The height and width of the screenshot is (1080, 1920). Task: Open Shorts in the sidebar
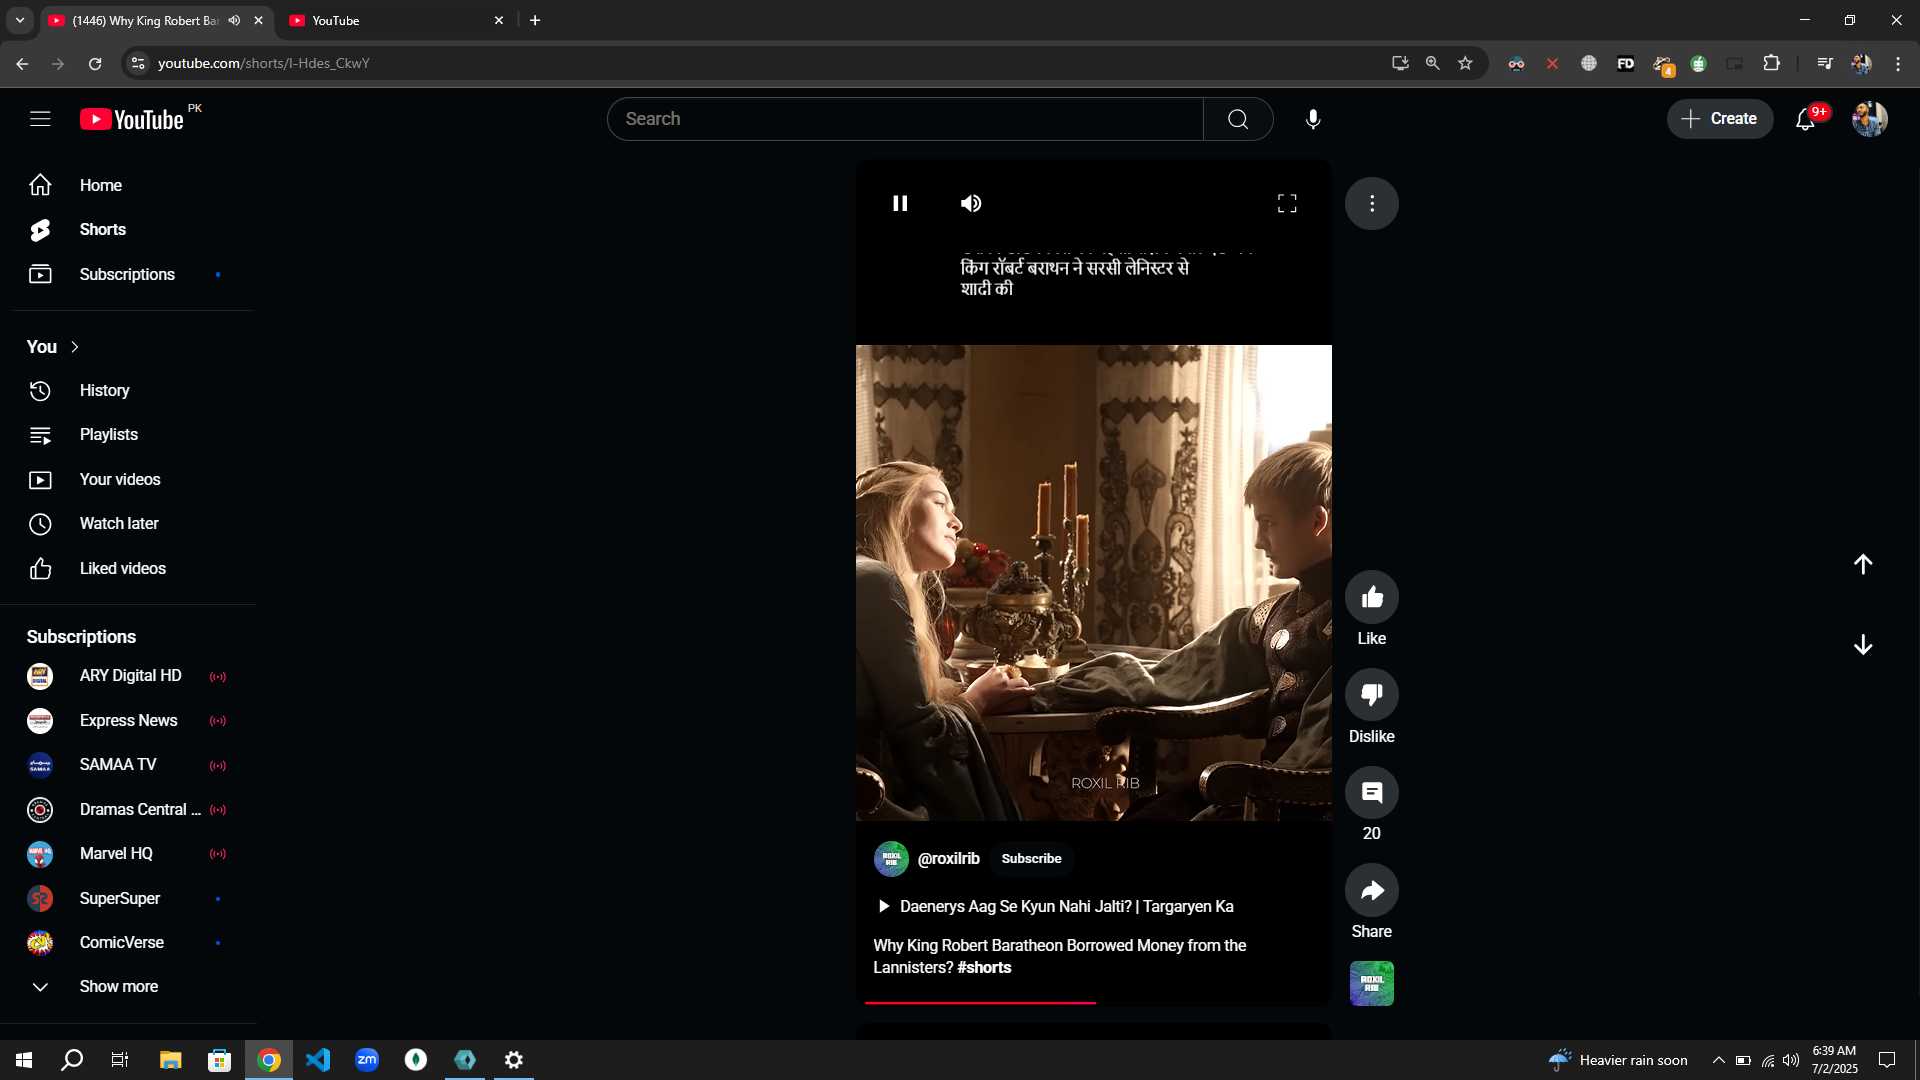click(x=128, y=230)
